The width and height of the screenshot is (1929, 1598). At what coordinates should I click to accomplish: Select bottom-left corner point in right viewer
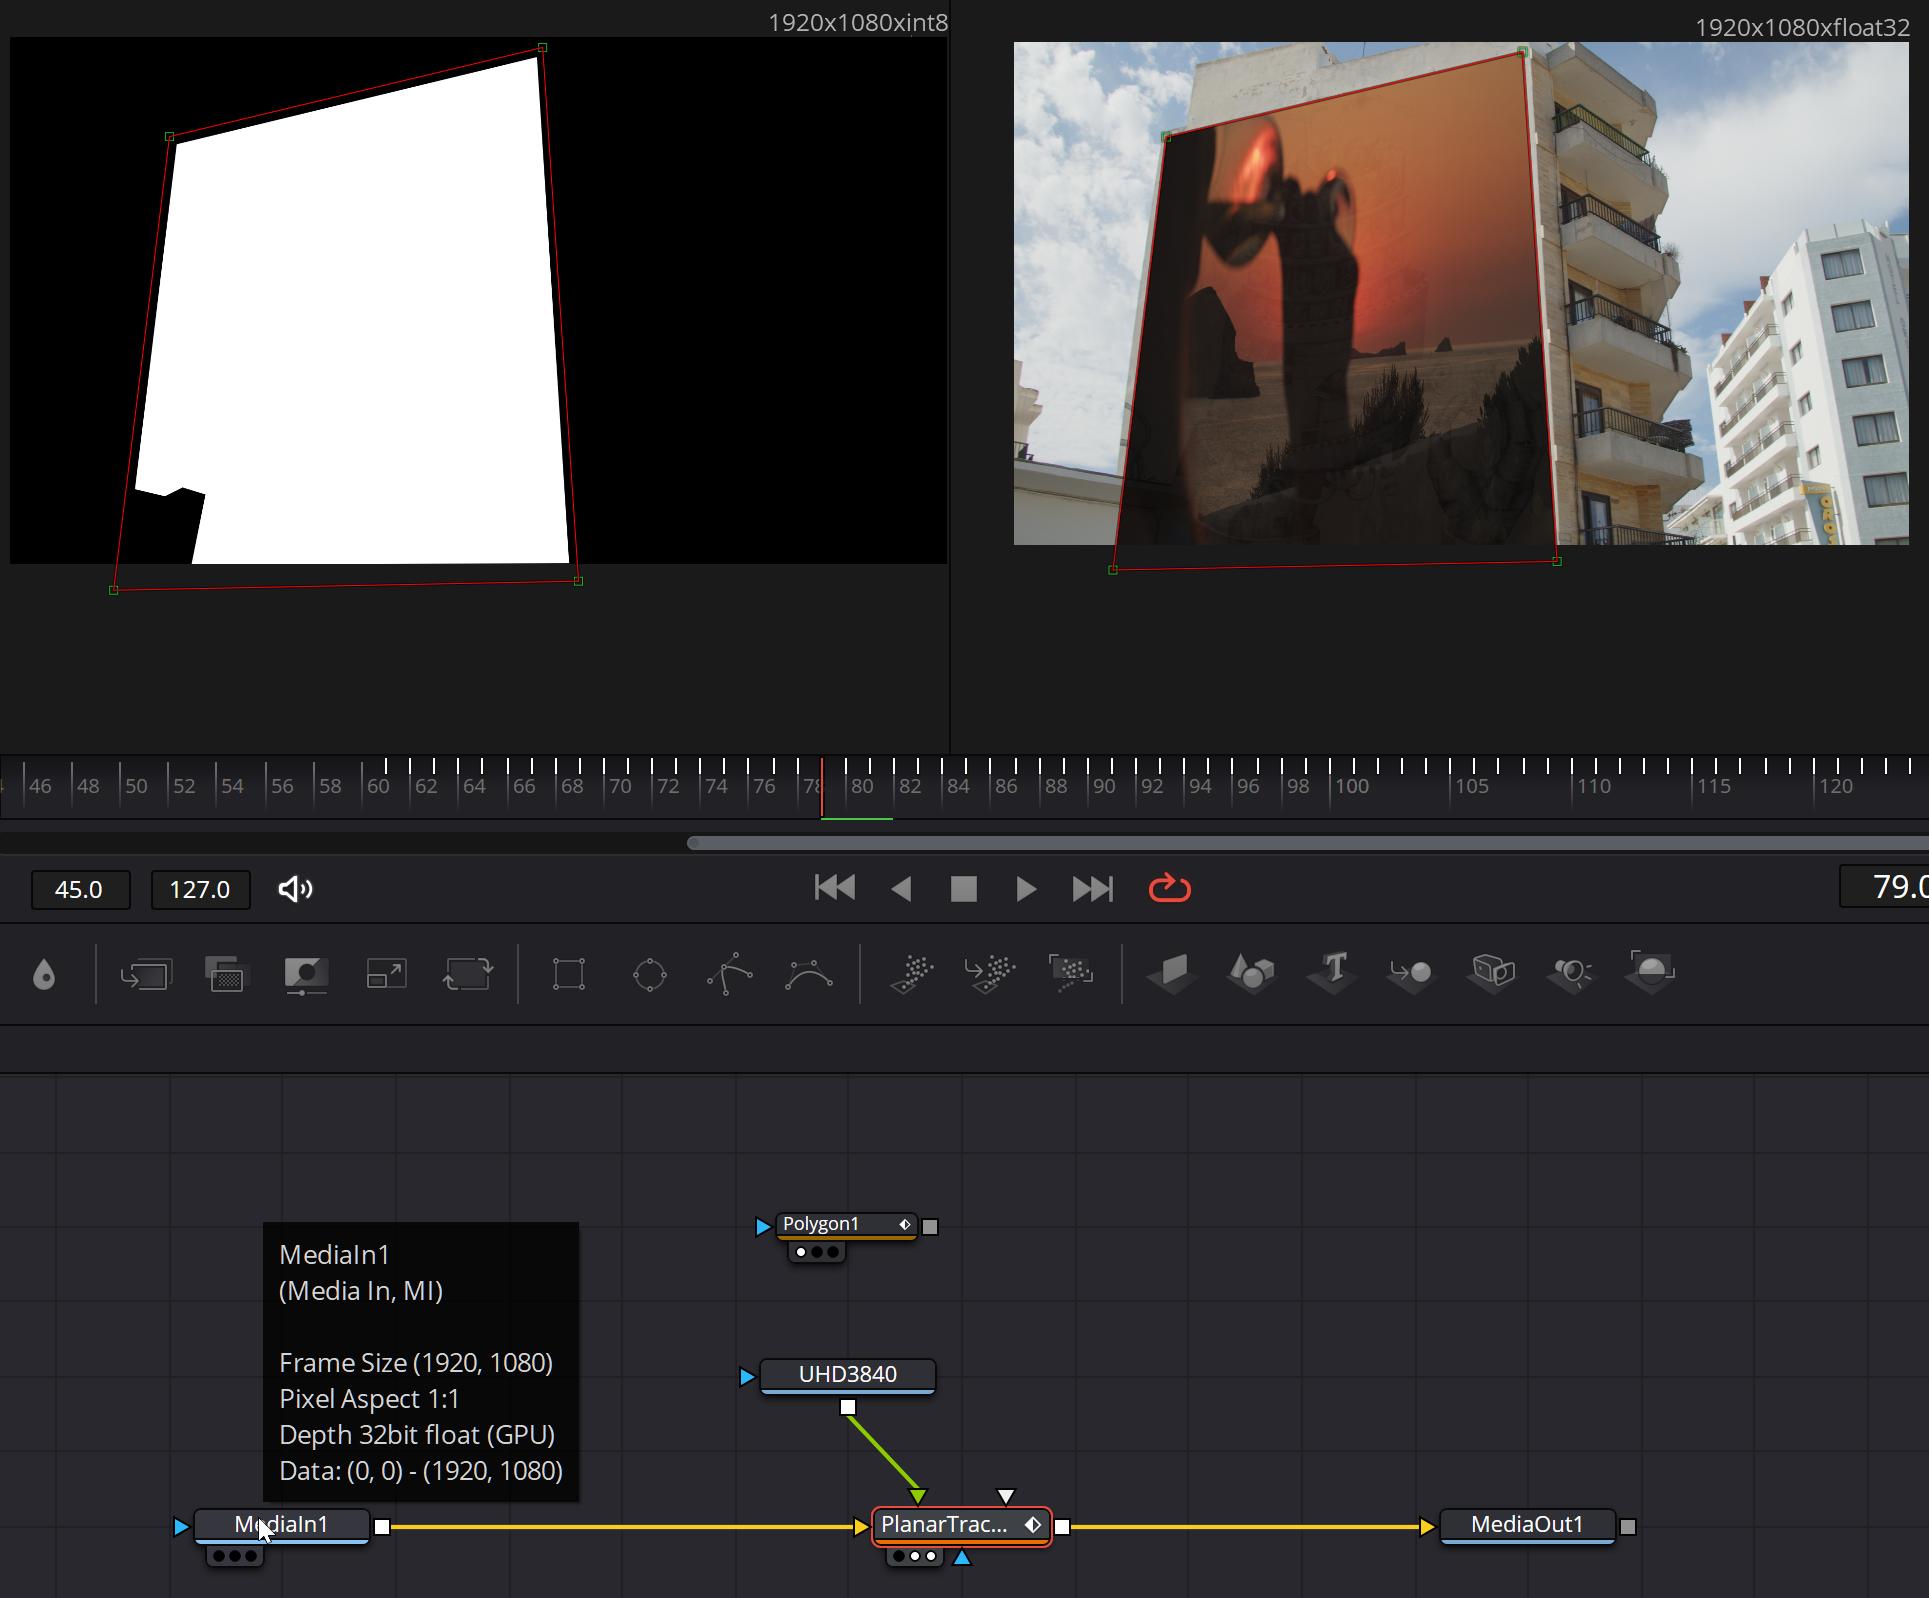click(1113, 570)
